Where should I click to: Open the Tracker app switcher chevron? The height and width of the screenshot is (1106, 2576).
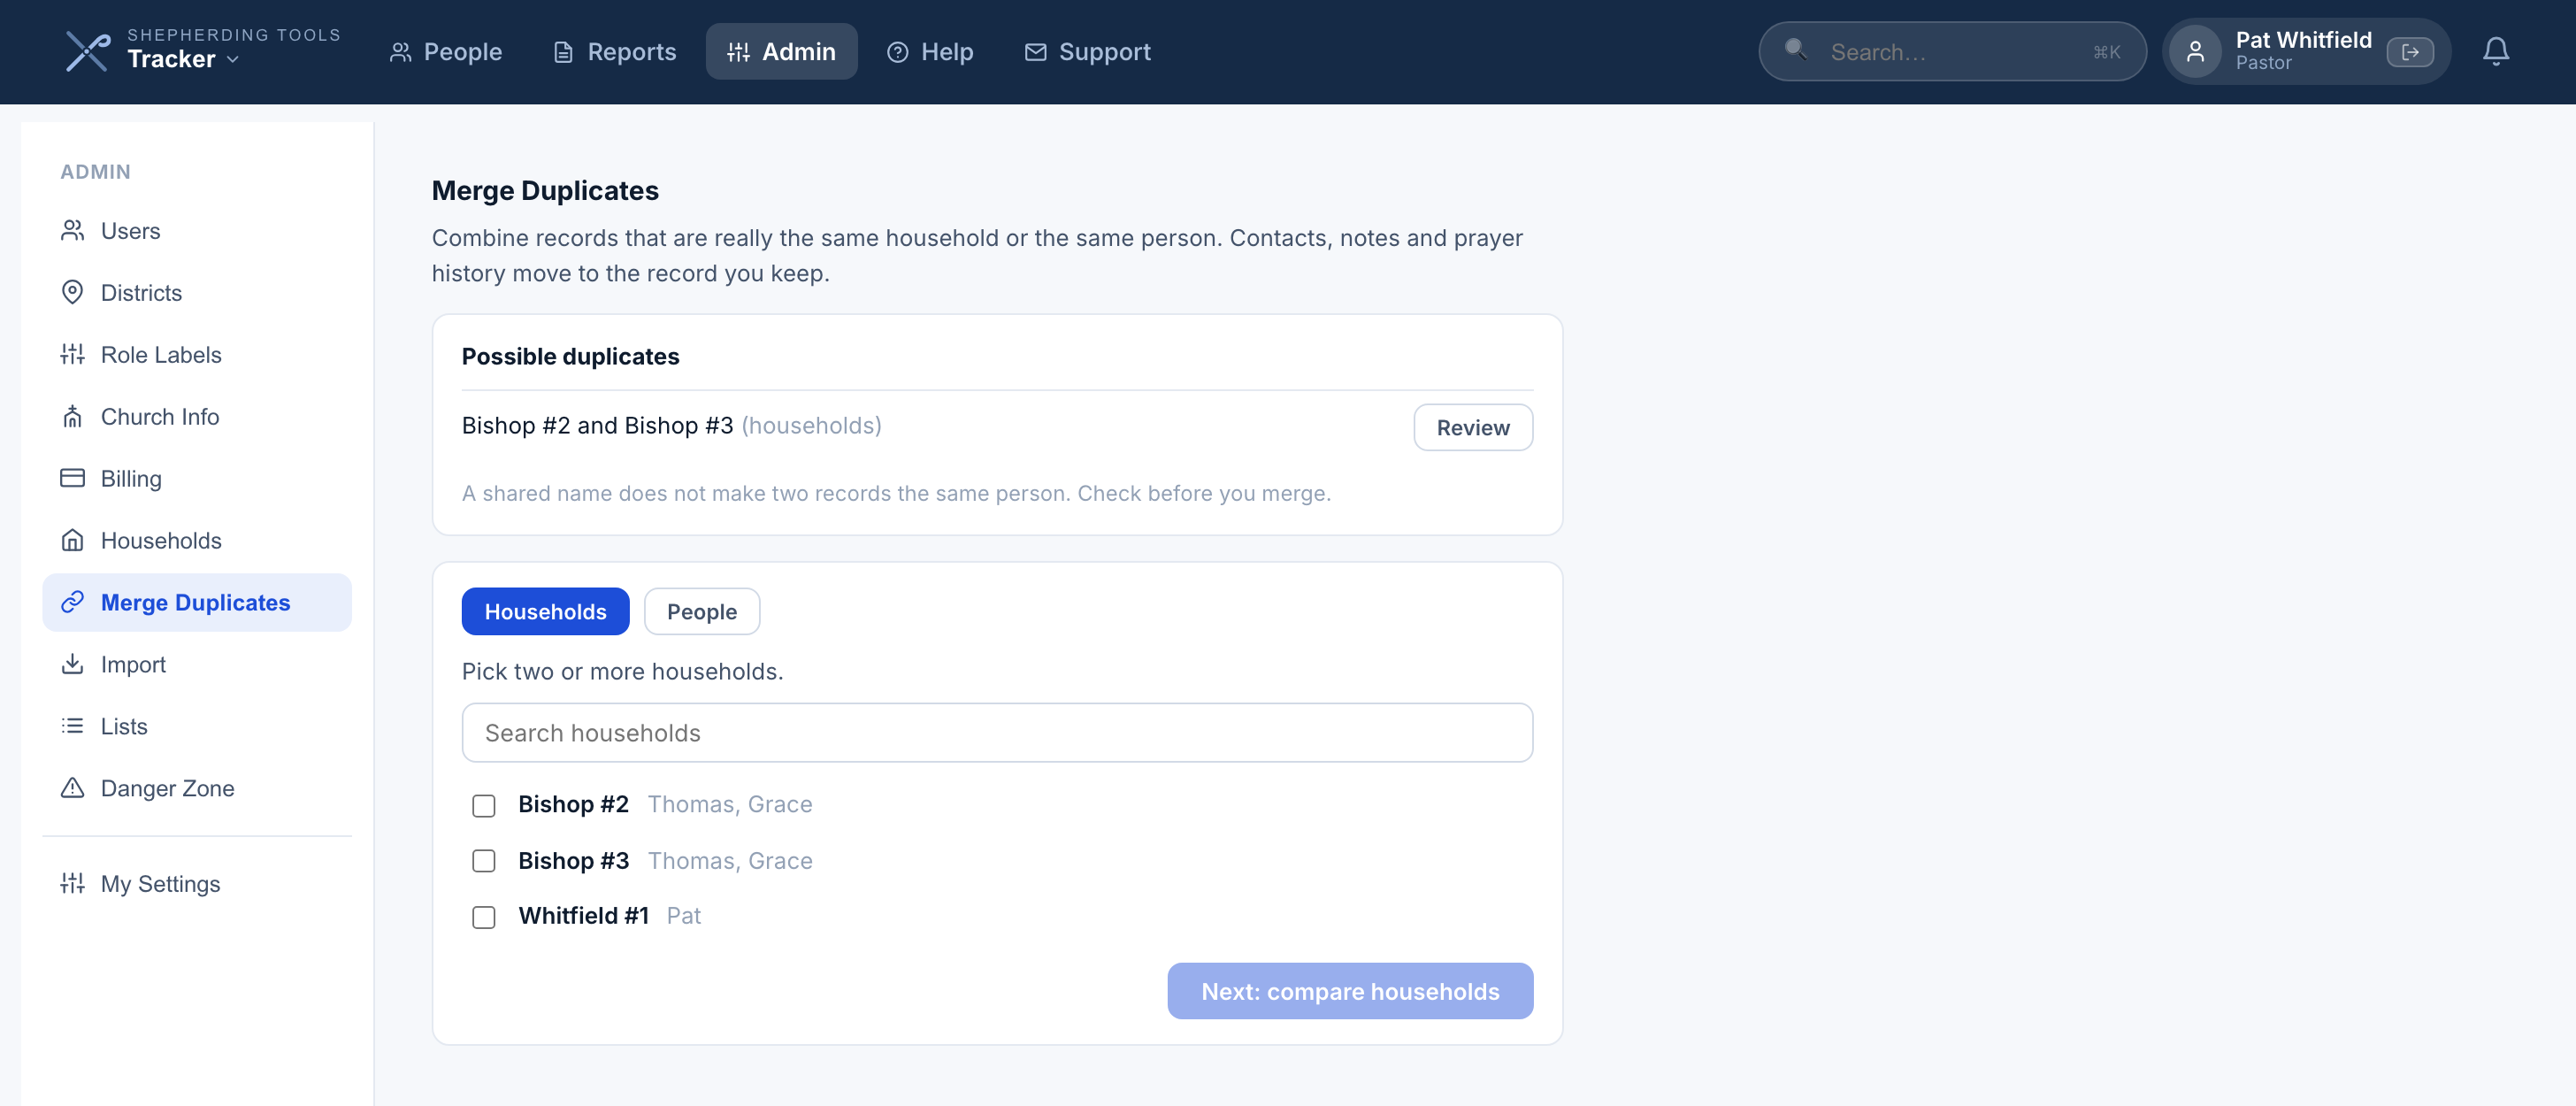coord(233,60)
